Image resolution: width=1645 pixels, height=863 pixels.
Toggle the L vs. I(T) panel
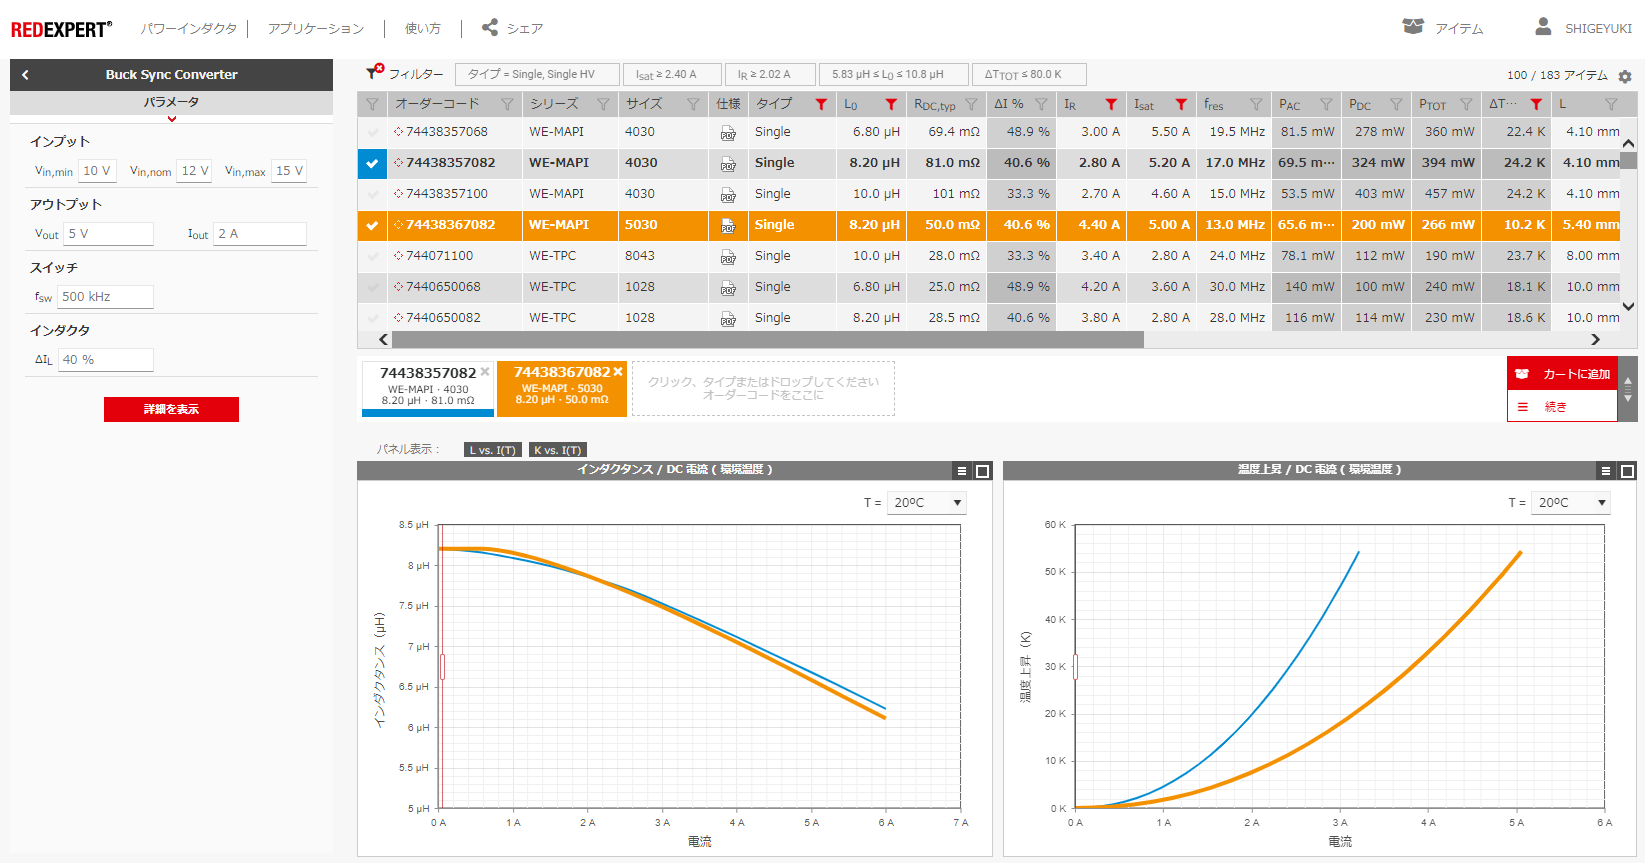click(x=493, y=450)
